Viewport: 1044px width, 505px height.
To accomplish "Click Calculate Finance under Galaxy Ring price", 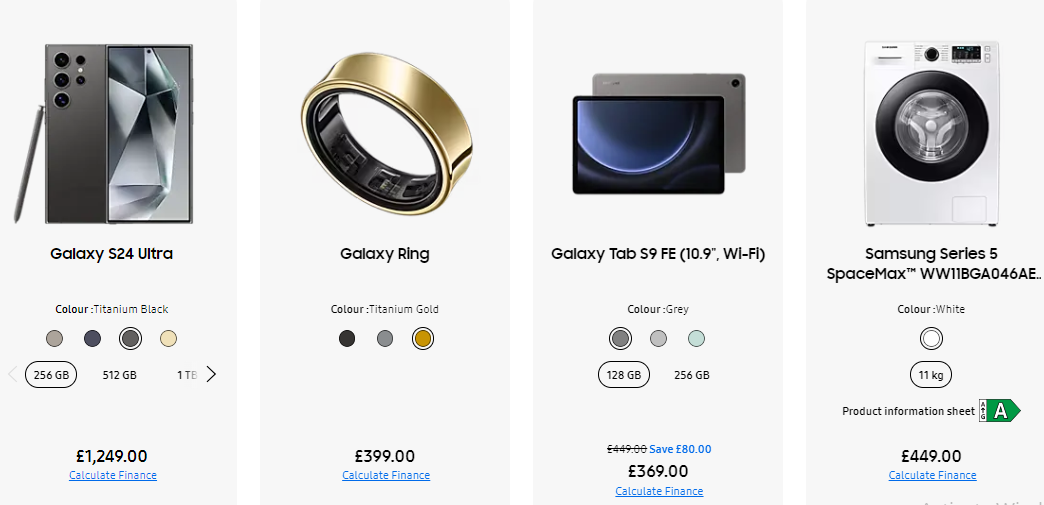I will (x=385, y=475).
